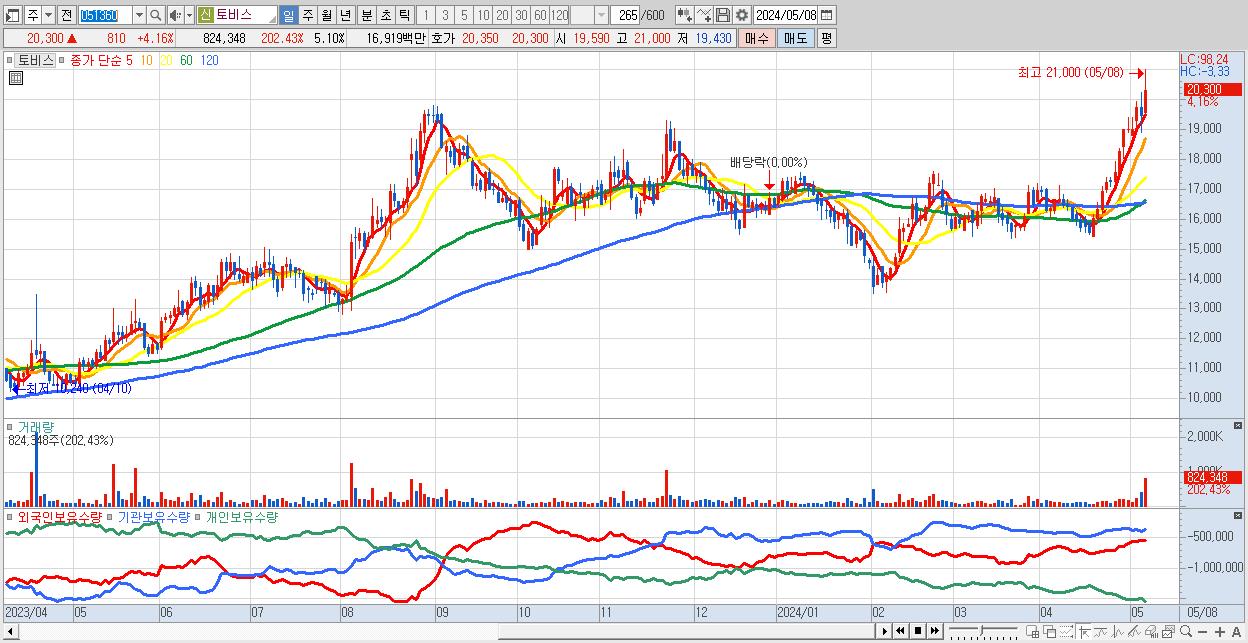This screenshot has width=1248, height=643.
Task: Expand the 거래량 volume panel marker
Action: pos(9,427)
